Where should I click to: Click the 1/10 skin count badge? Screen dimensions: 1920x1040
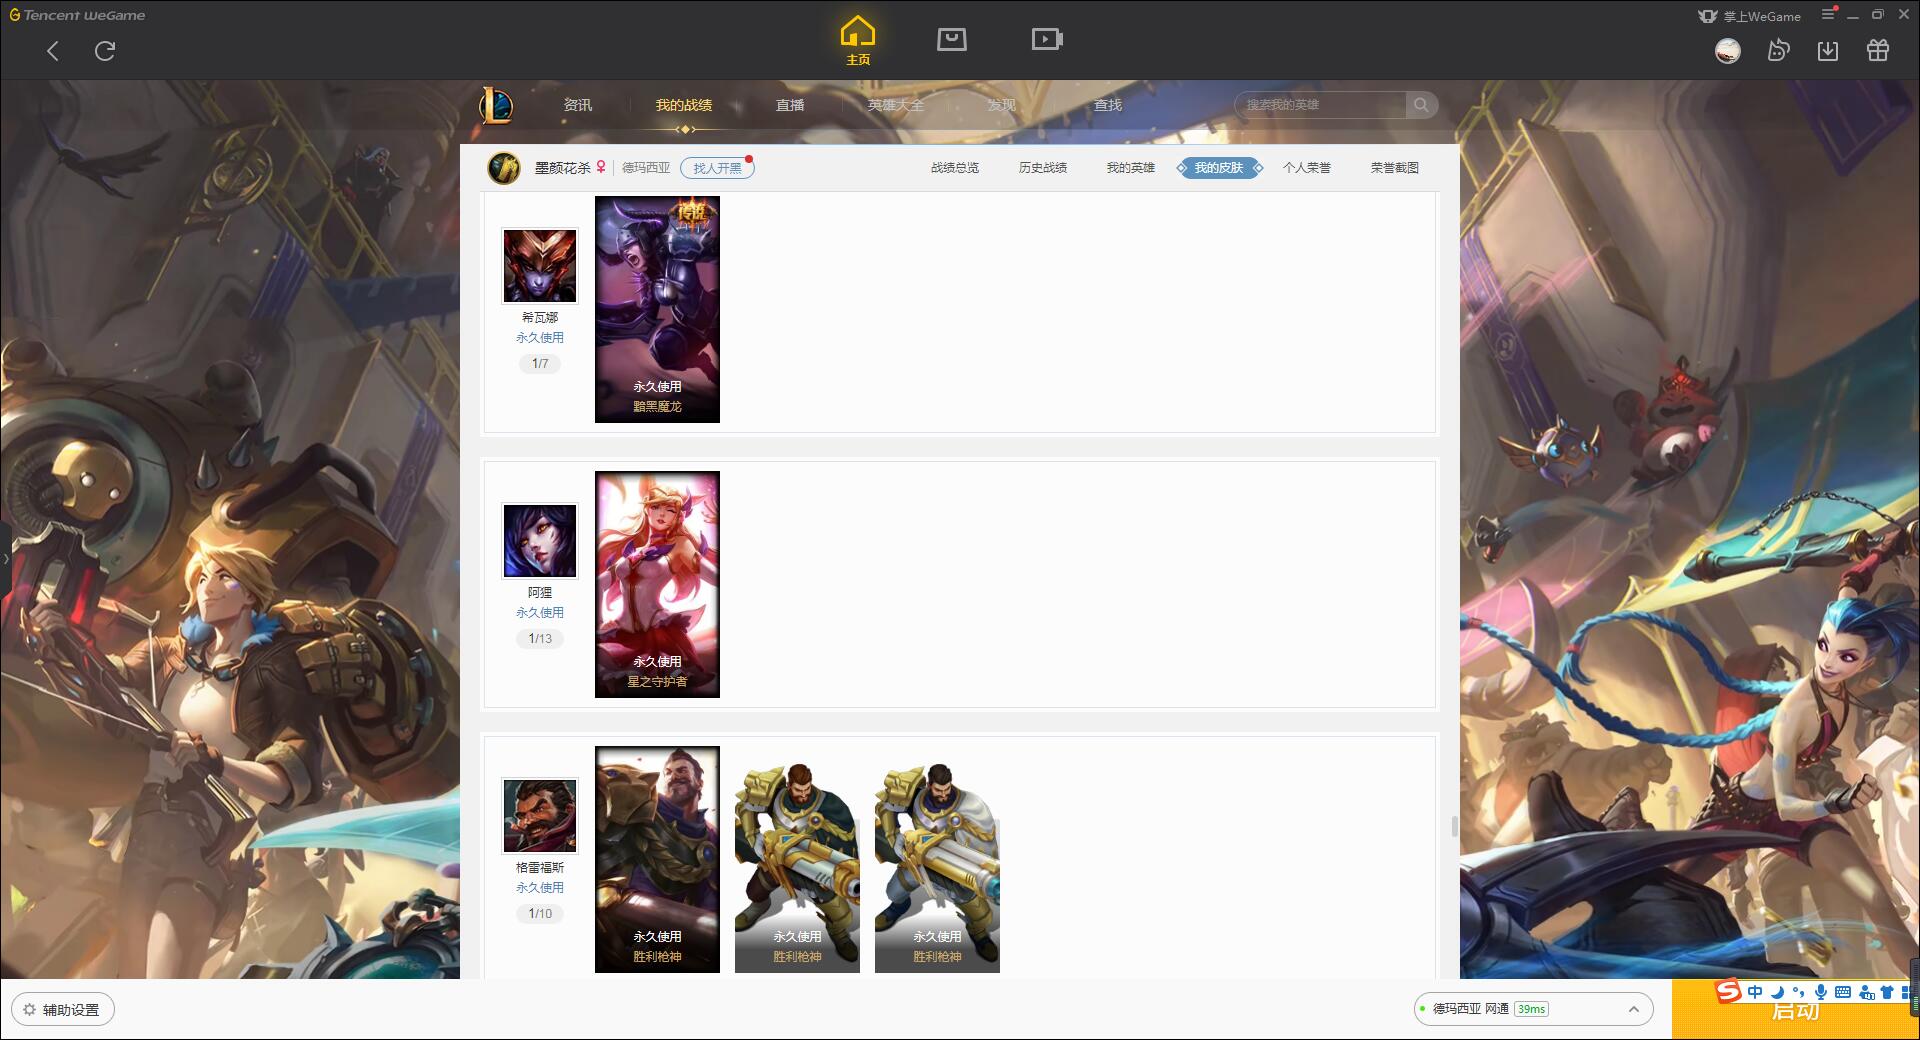click(540, 914)
